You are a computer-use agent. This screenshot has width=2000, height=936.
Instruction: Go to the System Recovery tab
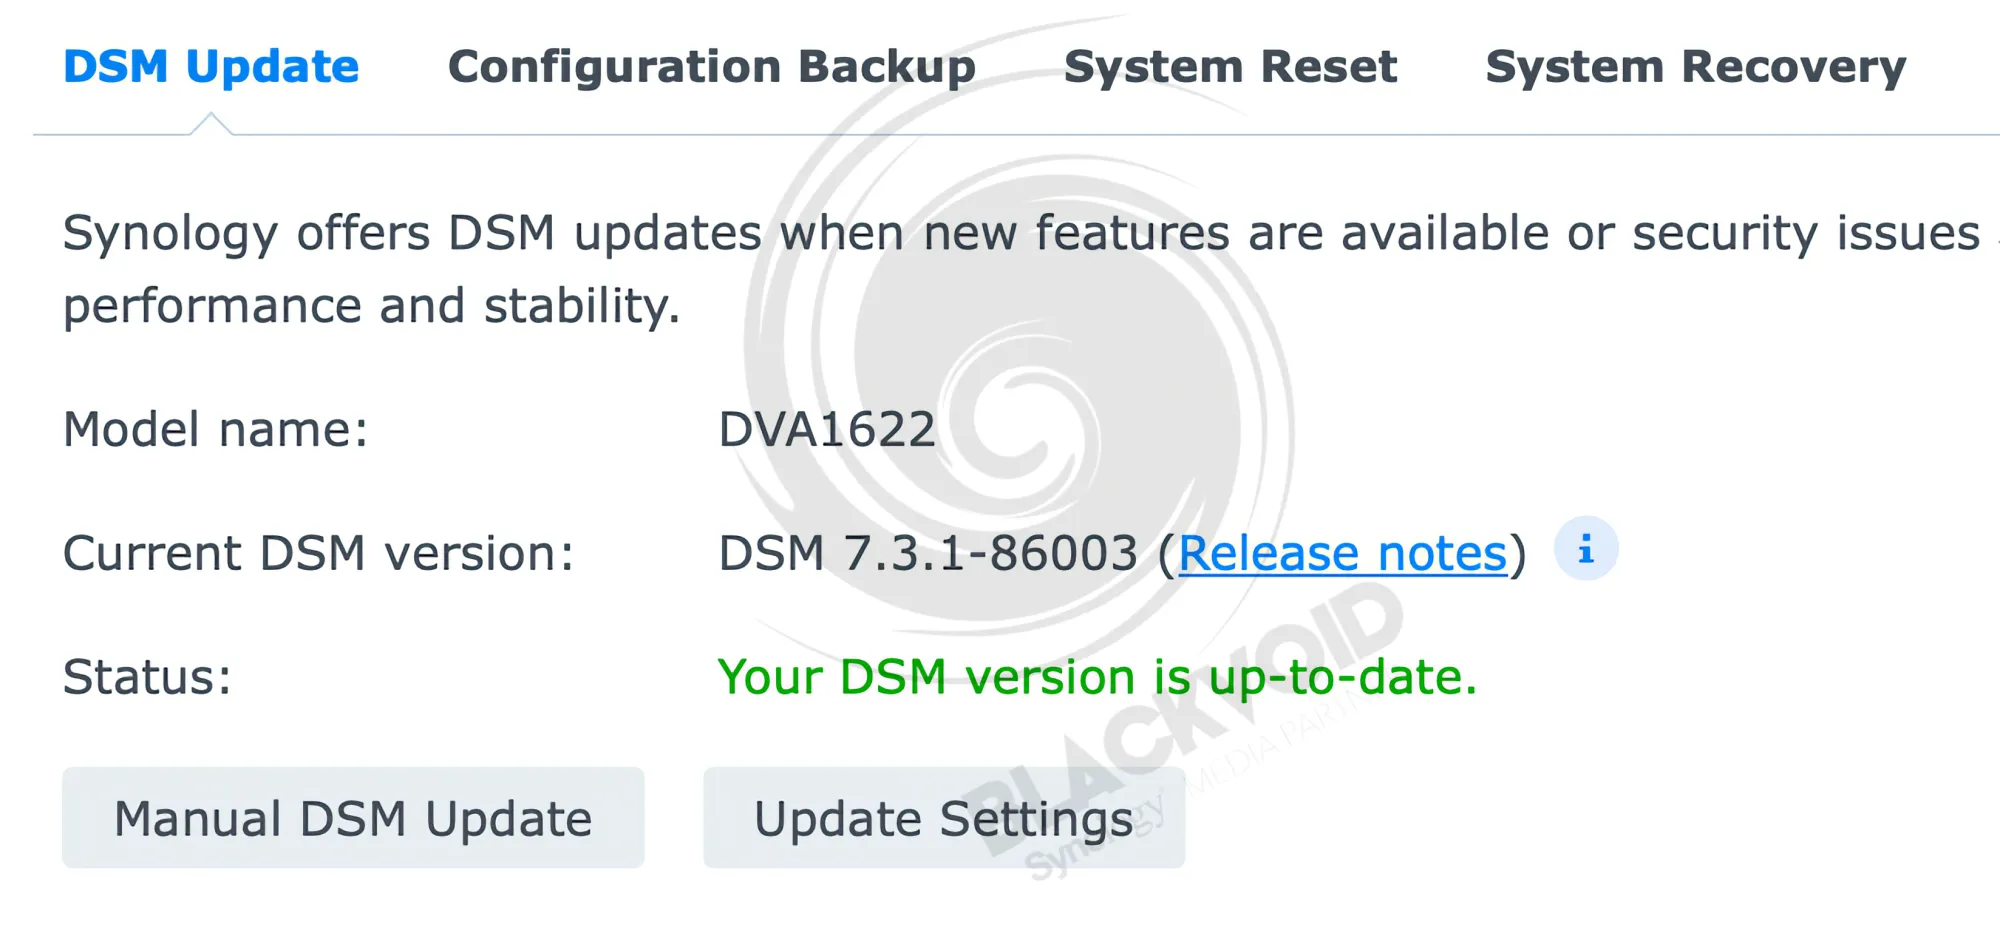1695,67
